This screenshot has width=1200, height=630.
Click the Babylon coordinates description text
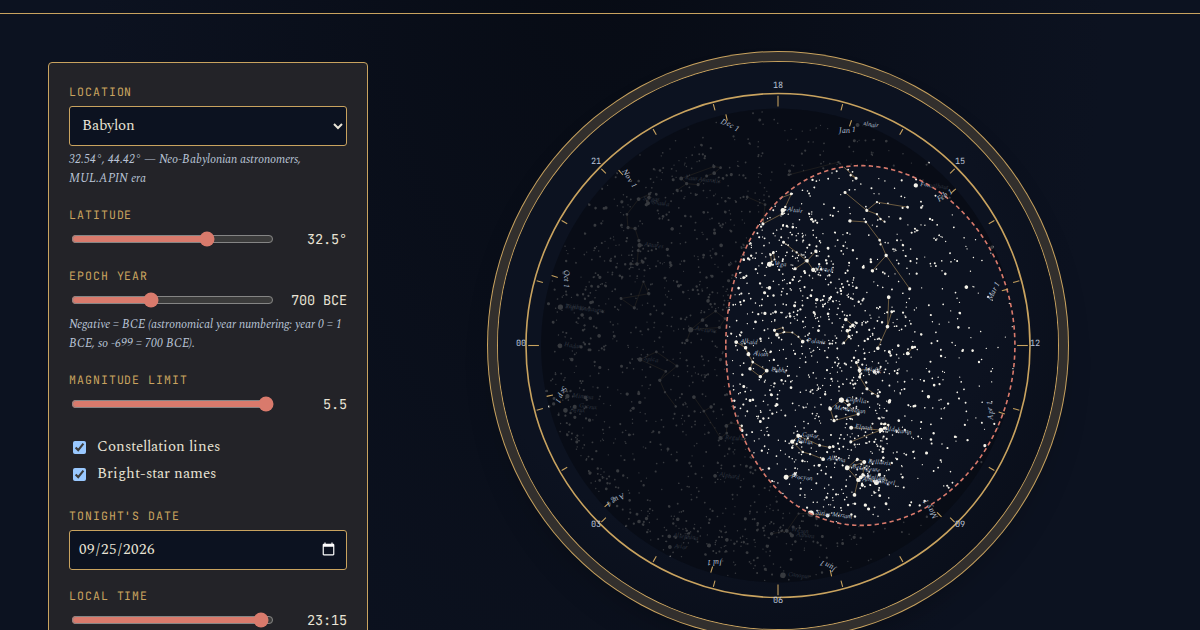185,168
